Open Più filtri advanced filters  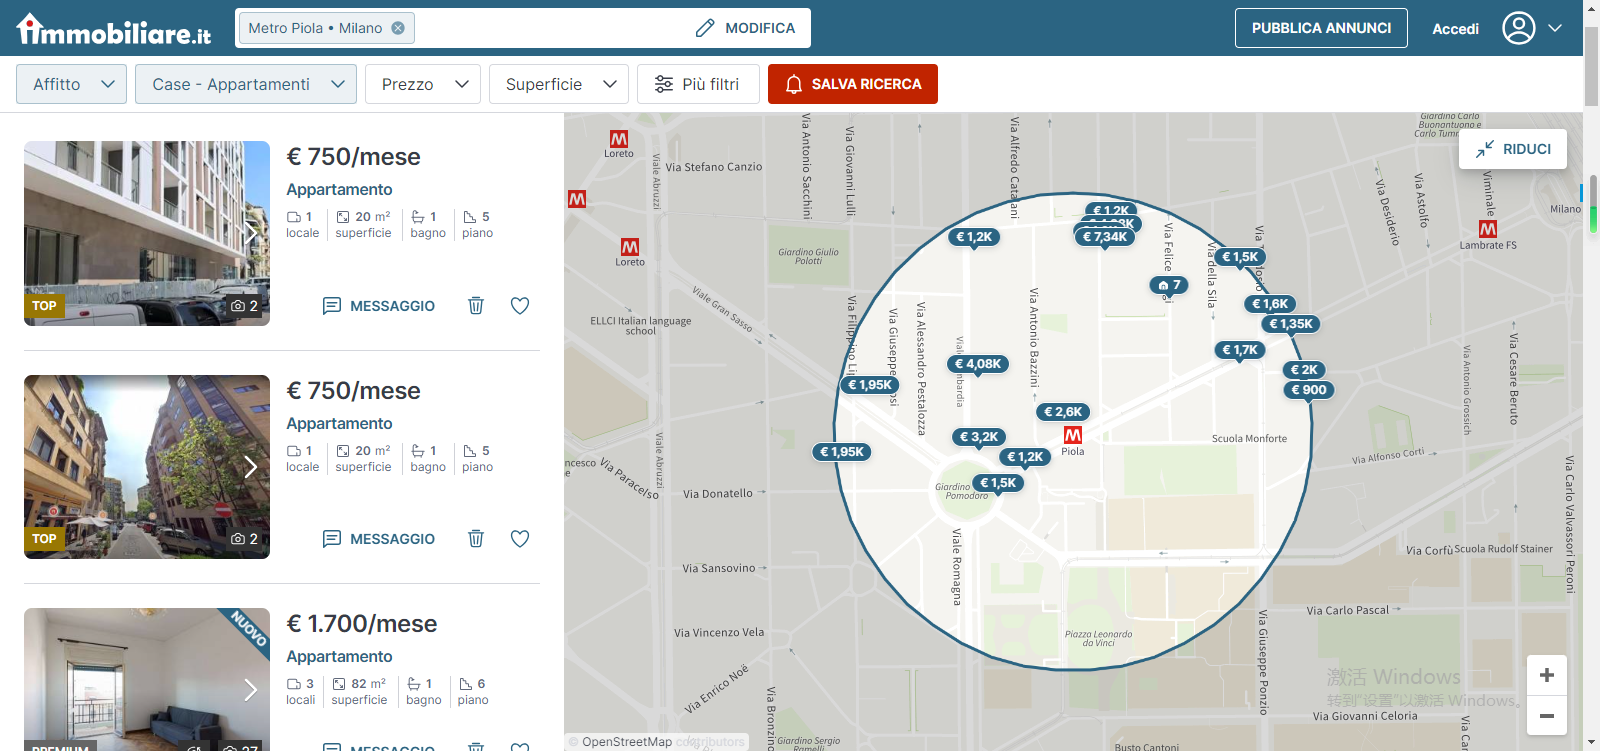[x=698, y=84]
